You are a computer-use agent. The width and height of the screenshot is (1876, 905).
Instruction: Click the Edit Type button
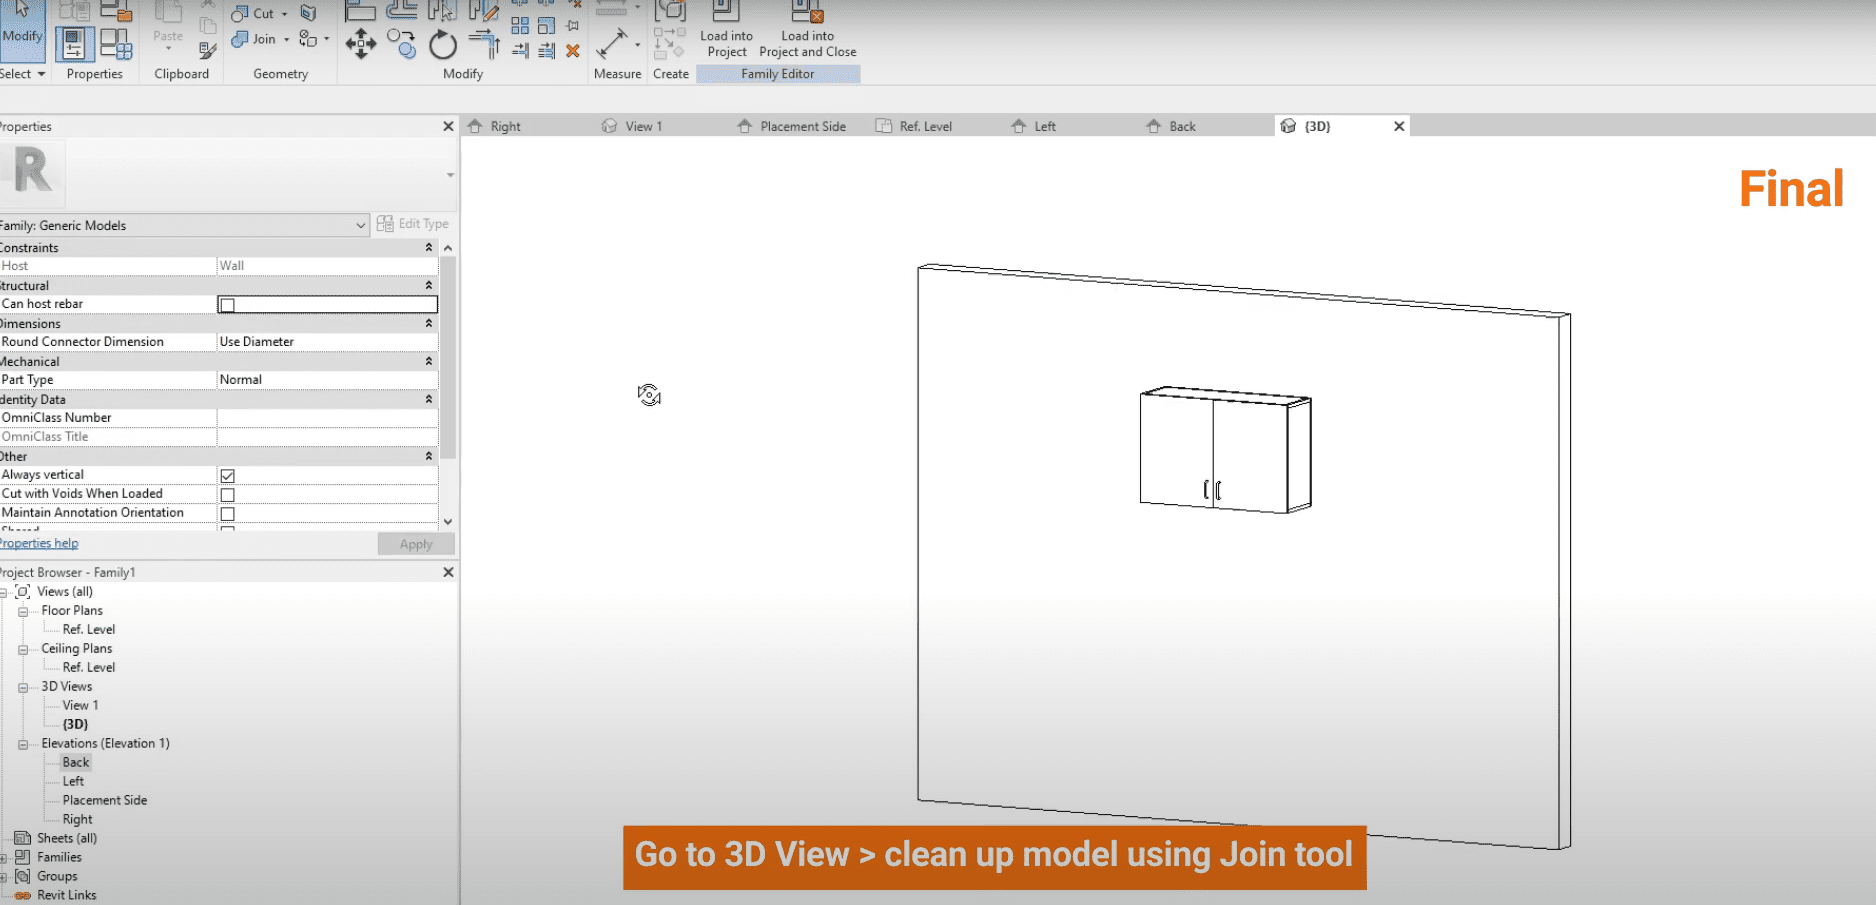coord(413,224)
